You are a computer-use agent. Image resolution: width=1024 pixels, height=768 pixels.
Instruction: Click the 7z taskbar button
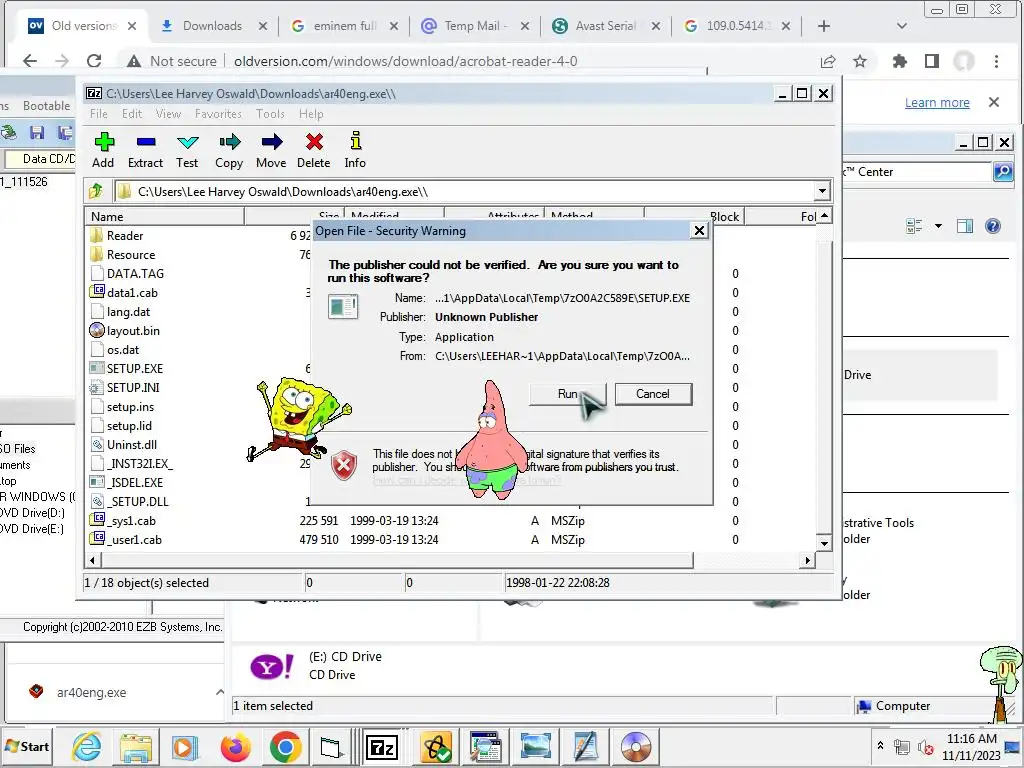pyautogui.click(x=383, y=746)
